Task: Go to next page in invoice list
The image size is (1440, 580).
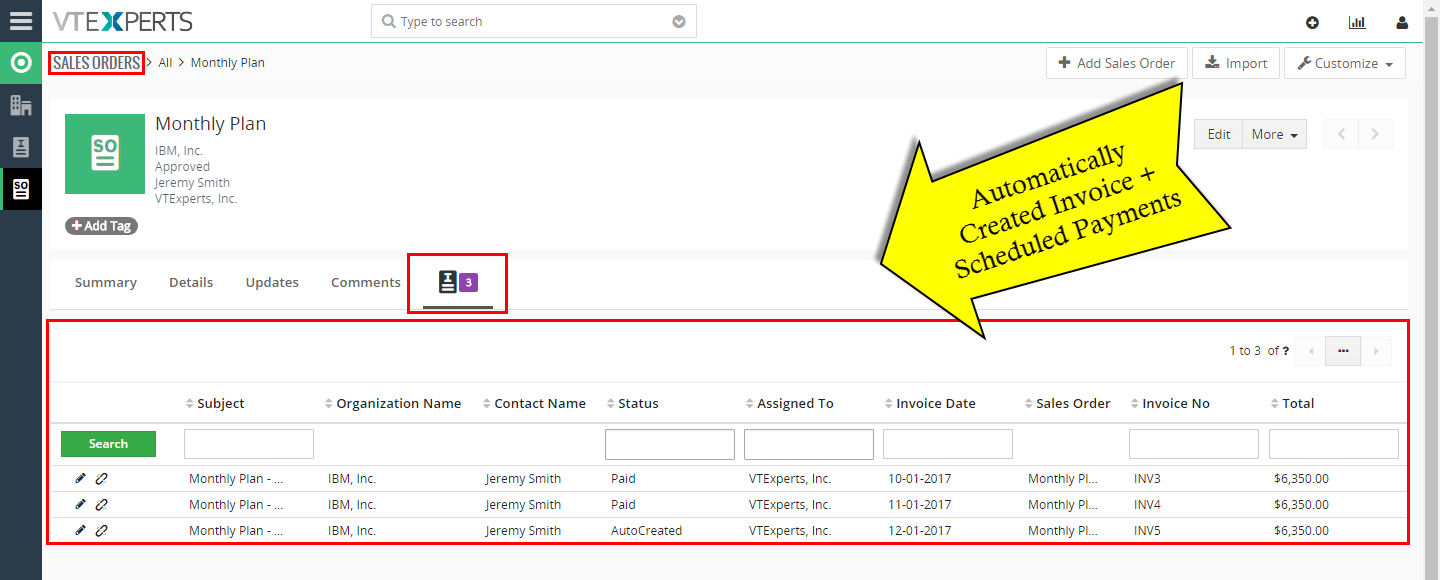Action: [x=1376, y=351]
